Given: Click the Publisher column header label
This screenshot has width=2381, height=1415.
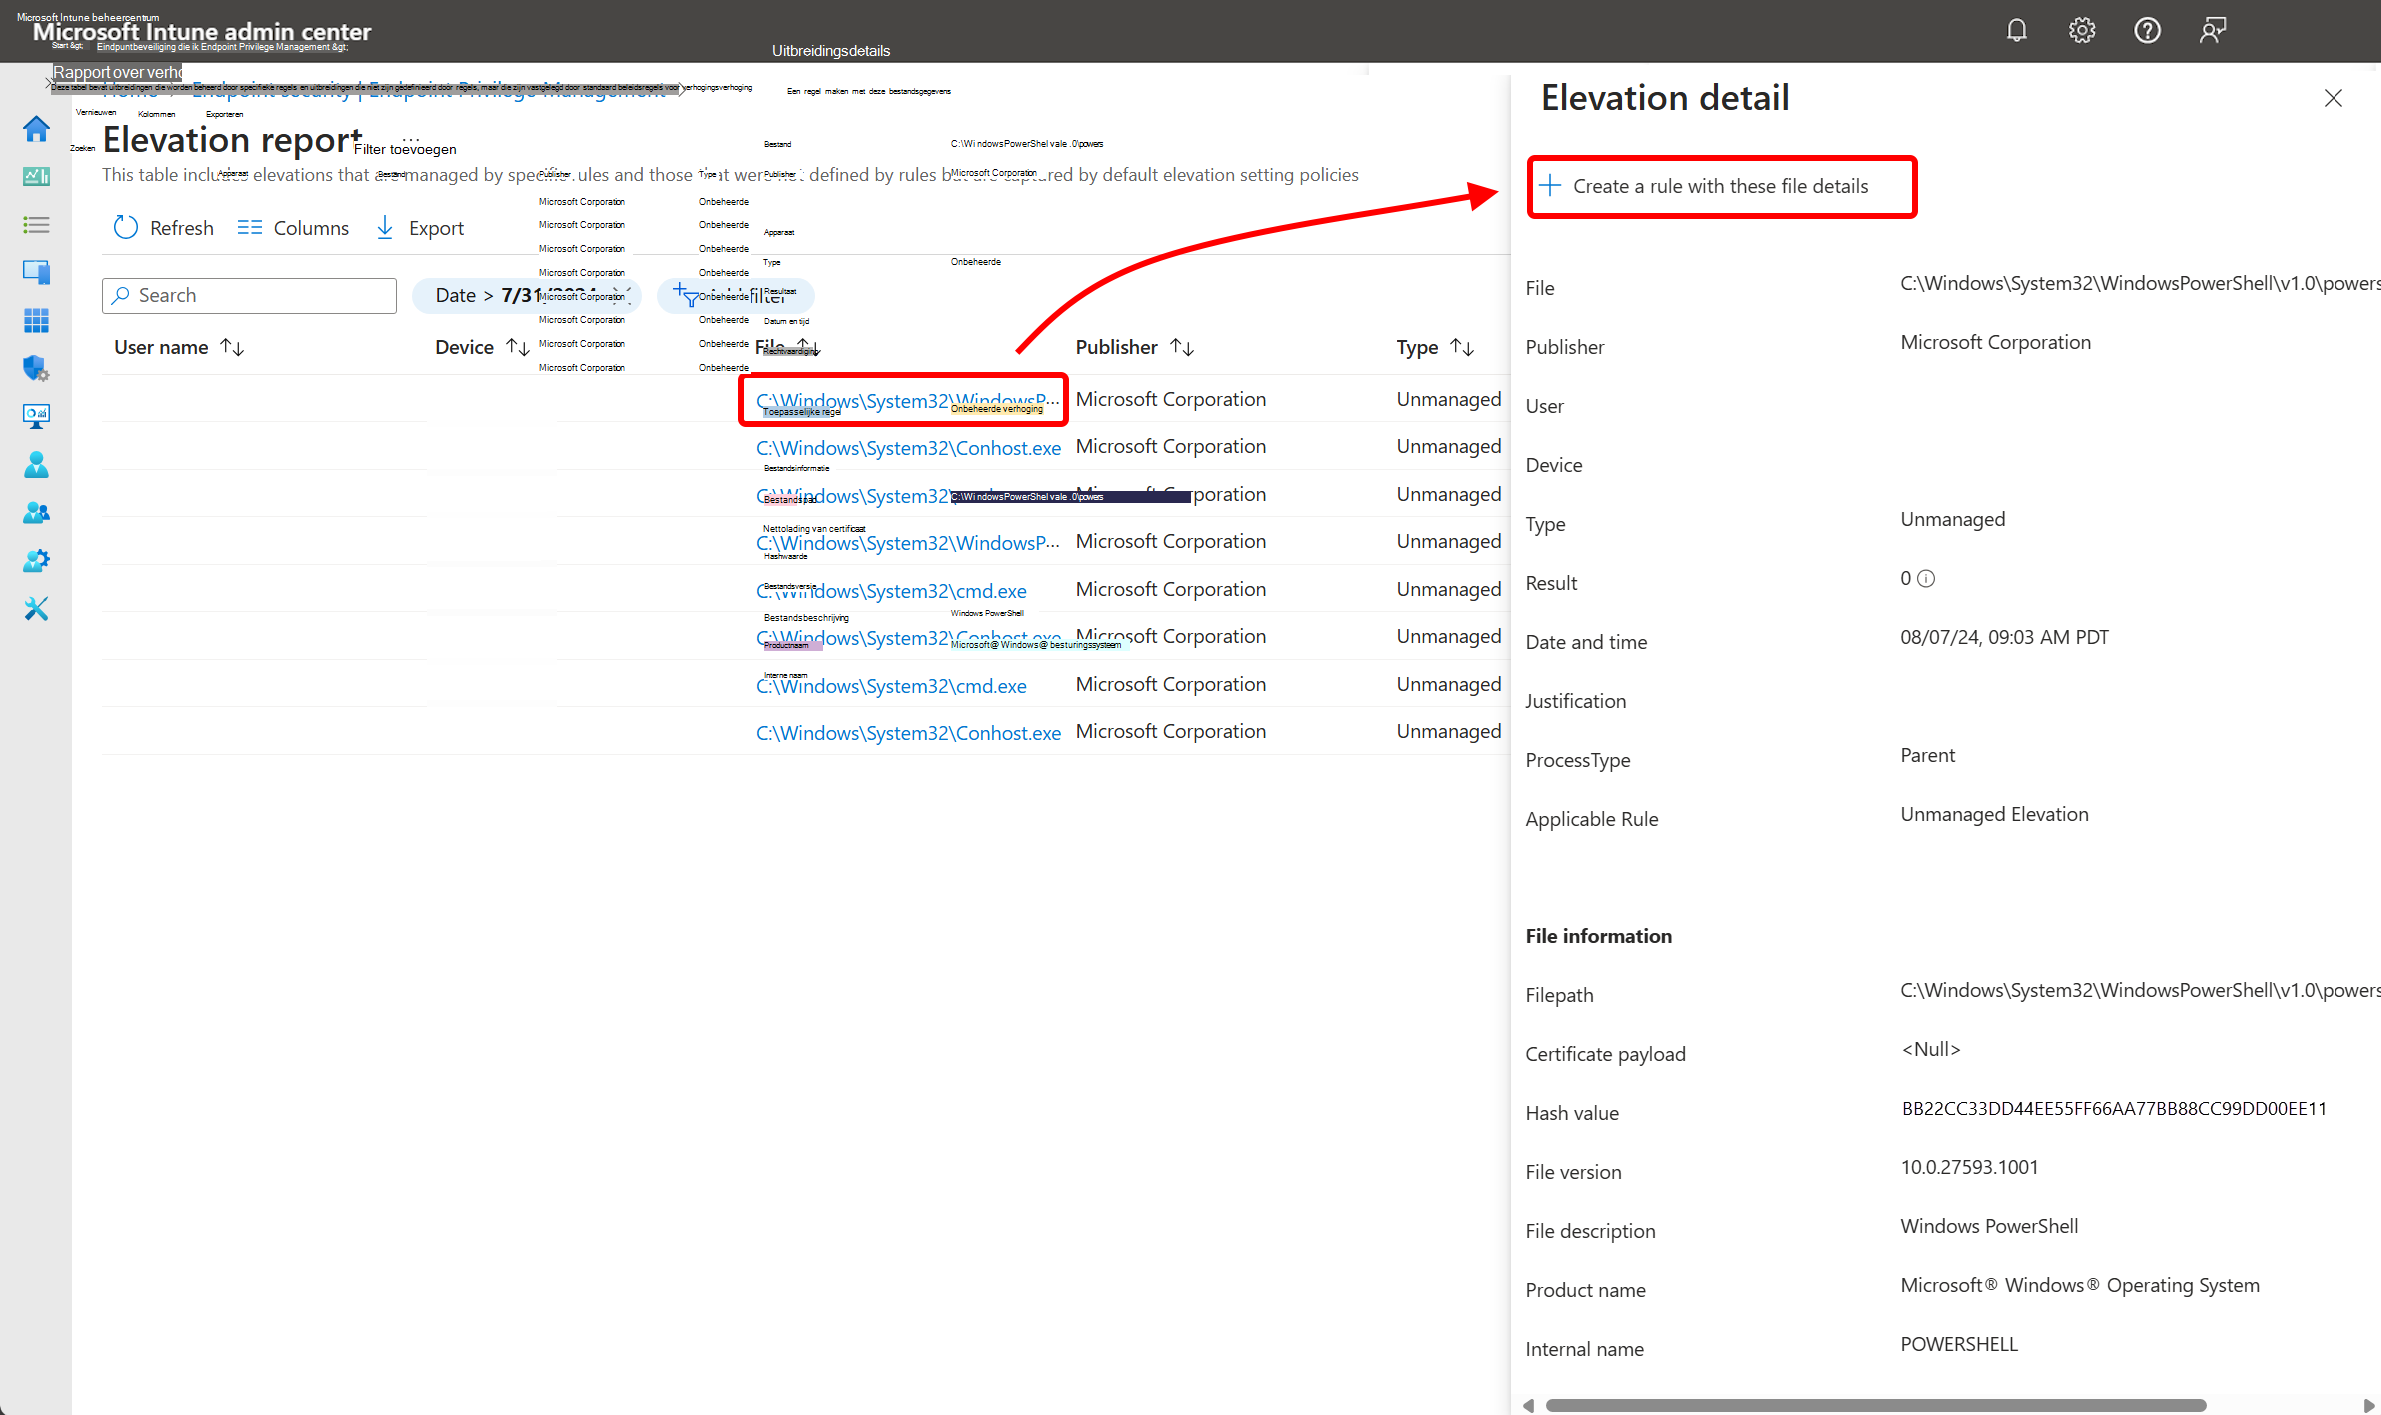Looking at the screenshot, I should tap(1116, 347).
